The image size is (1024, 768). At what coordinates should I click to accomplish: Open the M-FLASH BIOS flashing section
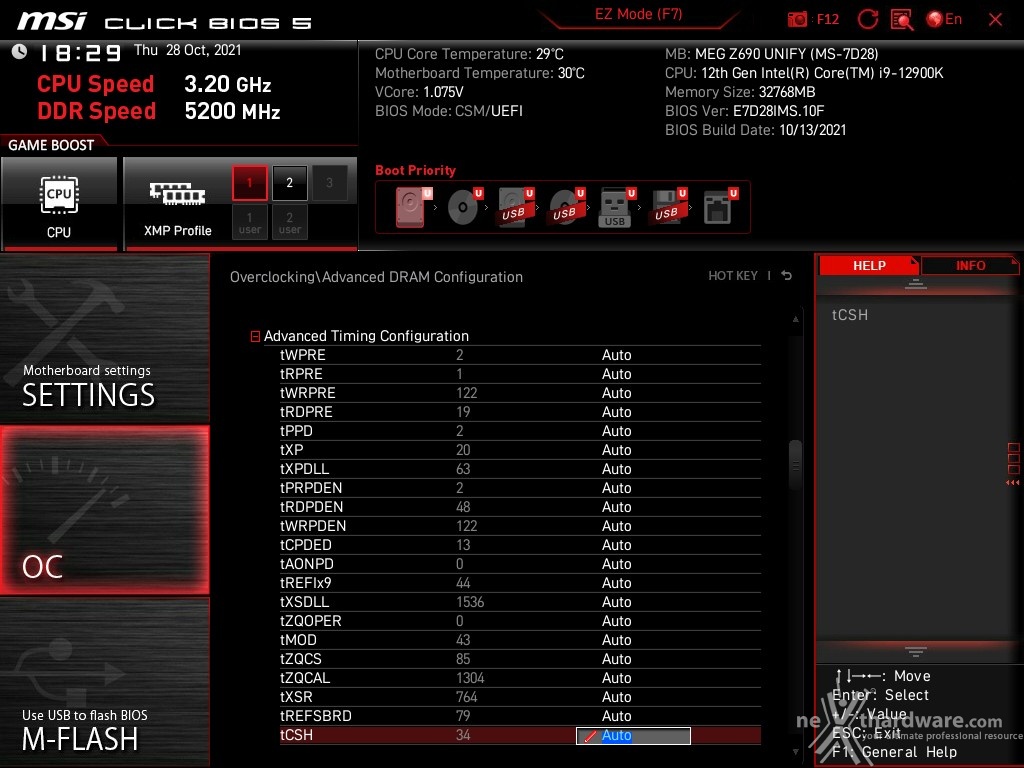(104, 682)
